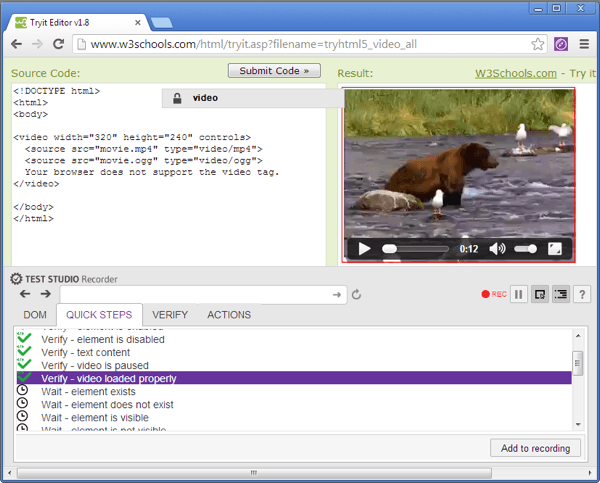
Task: Click inside the source code editor
Action: pos(168,175)
